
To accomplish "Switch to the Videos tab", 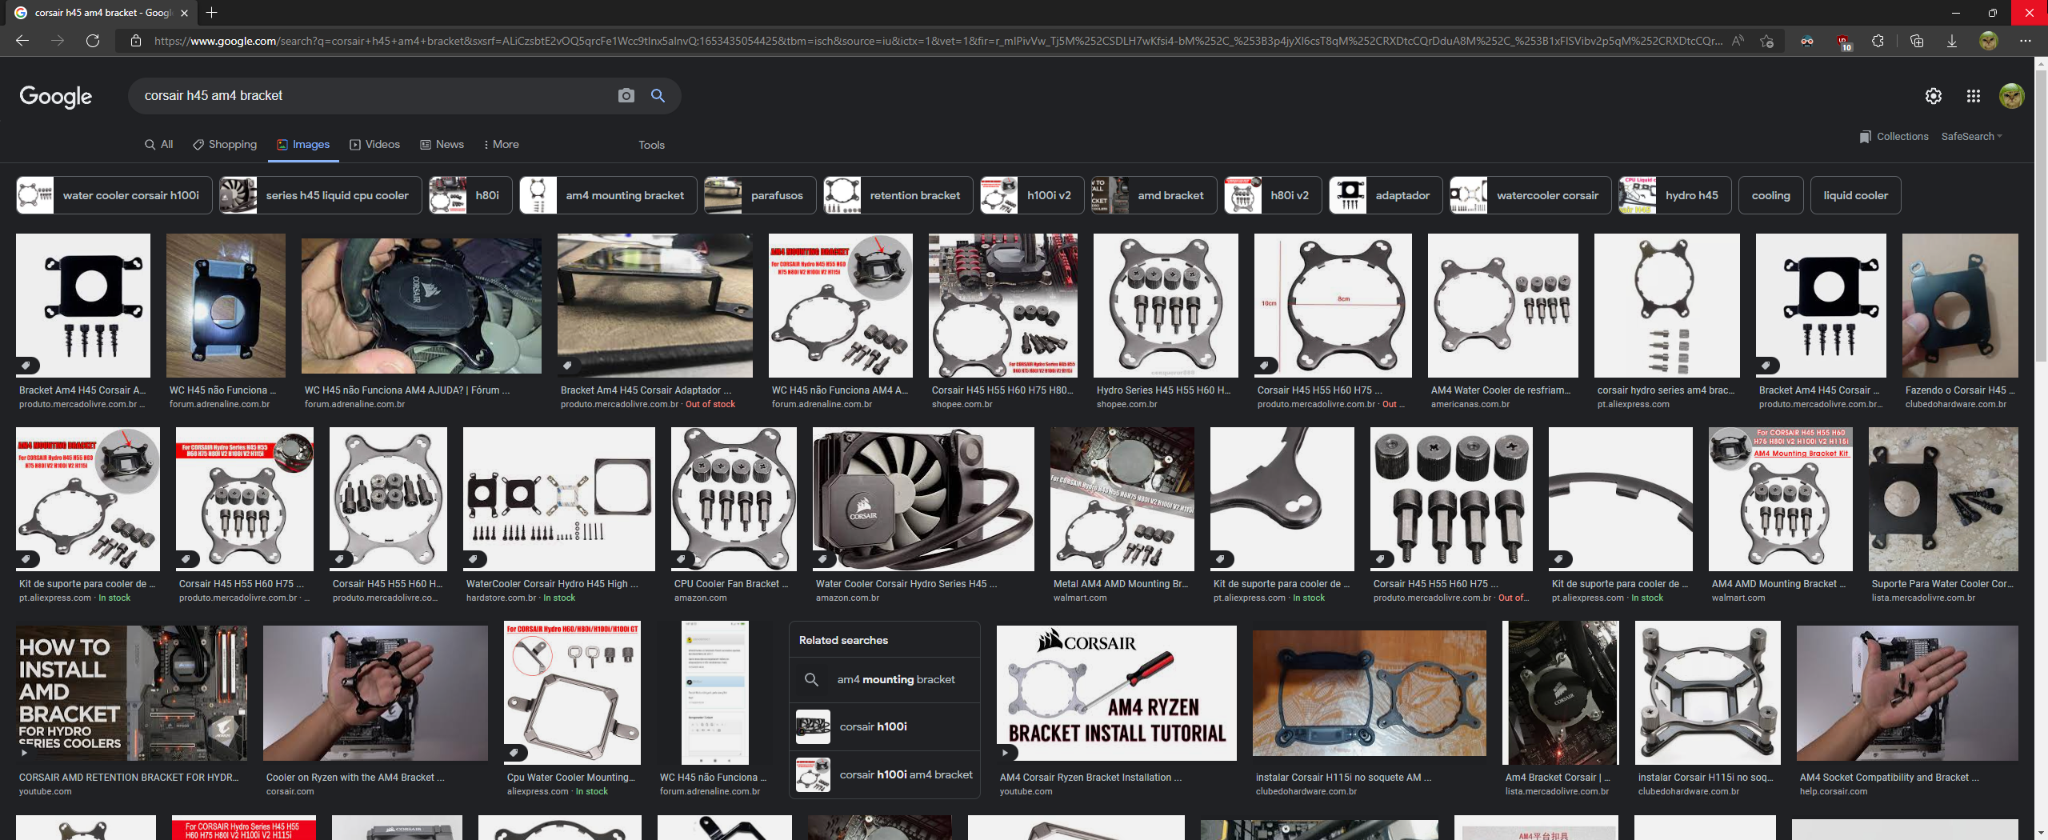I will (x=375, y=145).
